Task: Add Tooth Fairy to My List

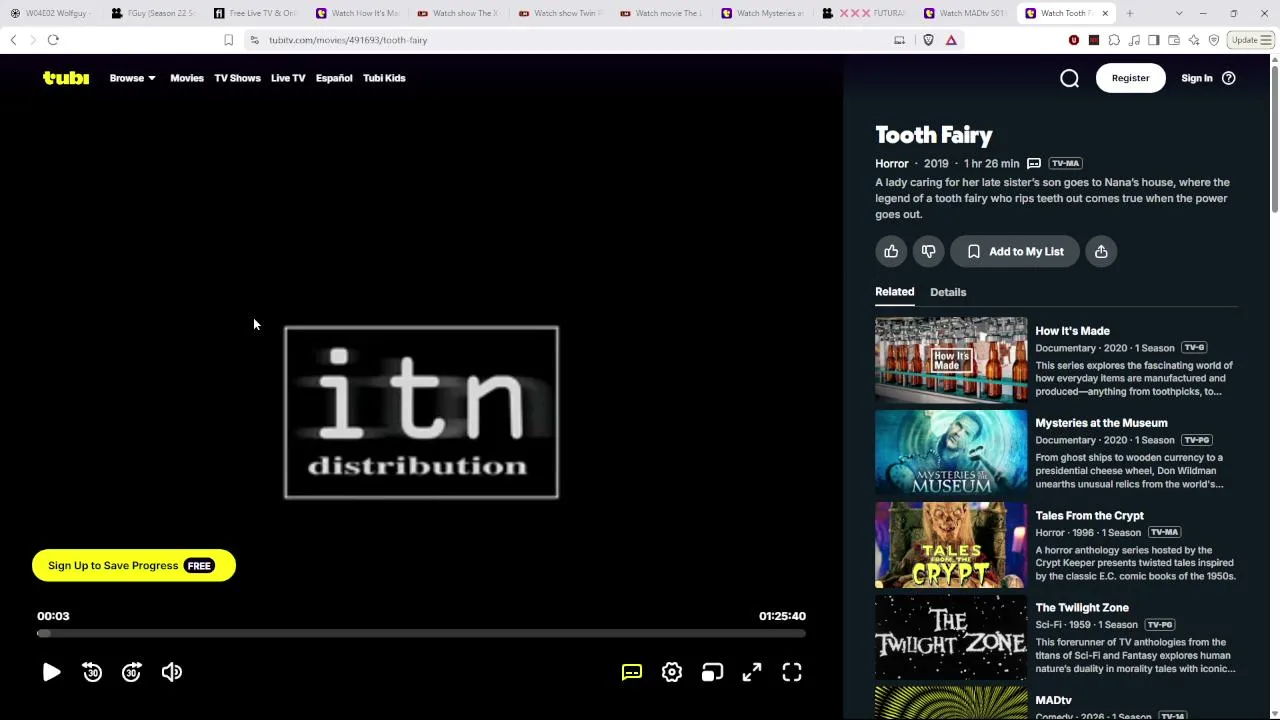Action: [1014, 252]
